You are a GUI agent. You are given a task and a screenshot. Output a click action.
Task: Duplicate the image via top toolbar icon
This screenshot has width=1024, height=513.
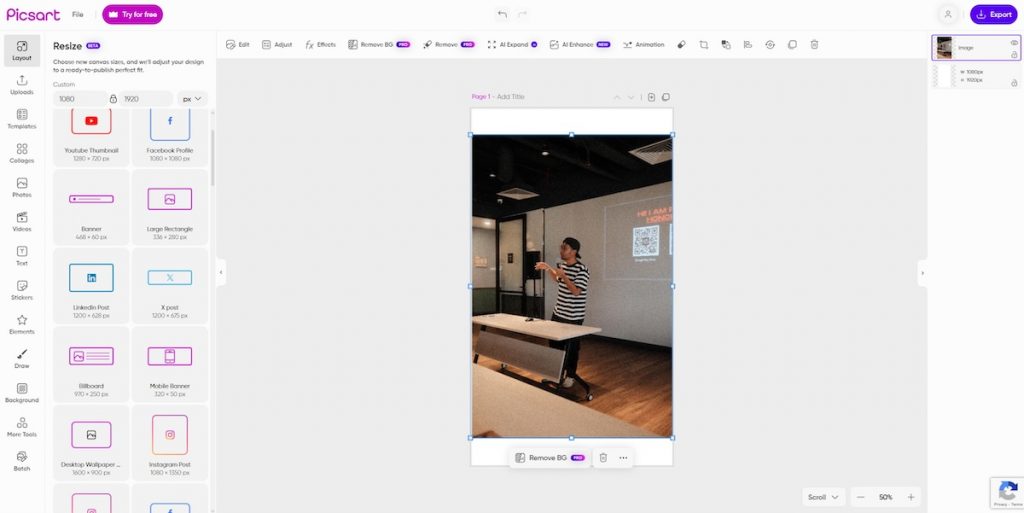[792, 44]
